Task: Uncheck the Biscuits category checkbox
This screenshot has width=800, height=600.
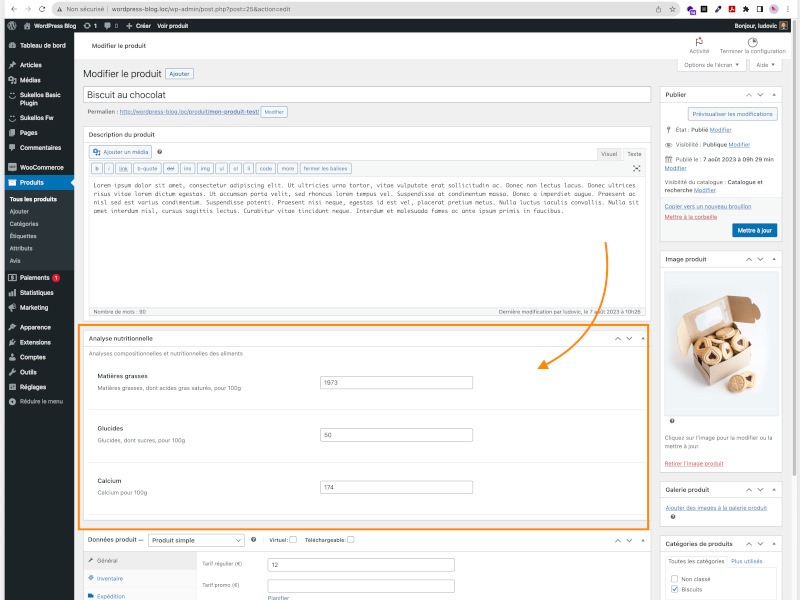Action: tap(675, 589)
